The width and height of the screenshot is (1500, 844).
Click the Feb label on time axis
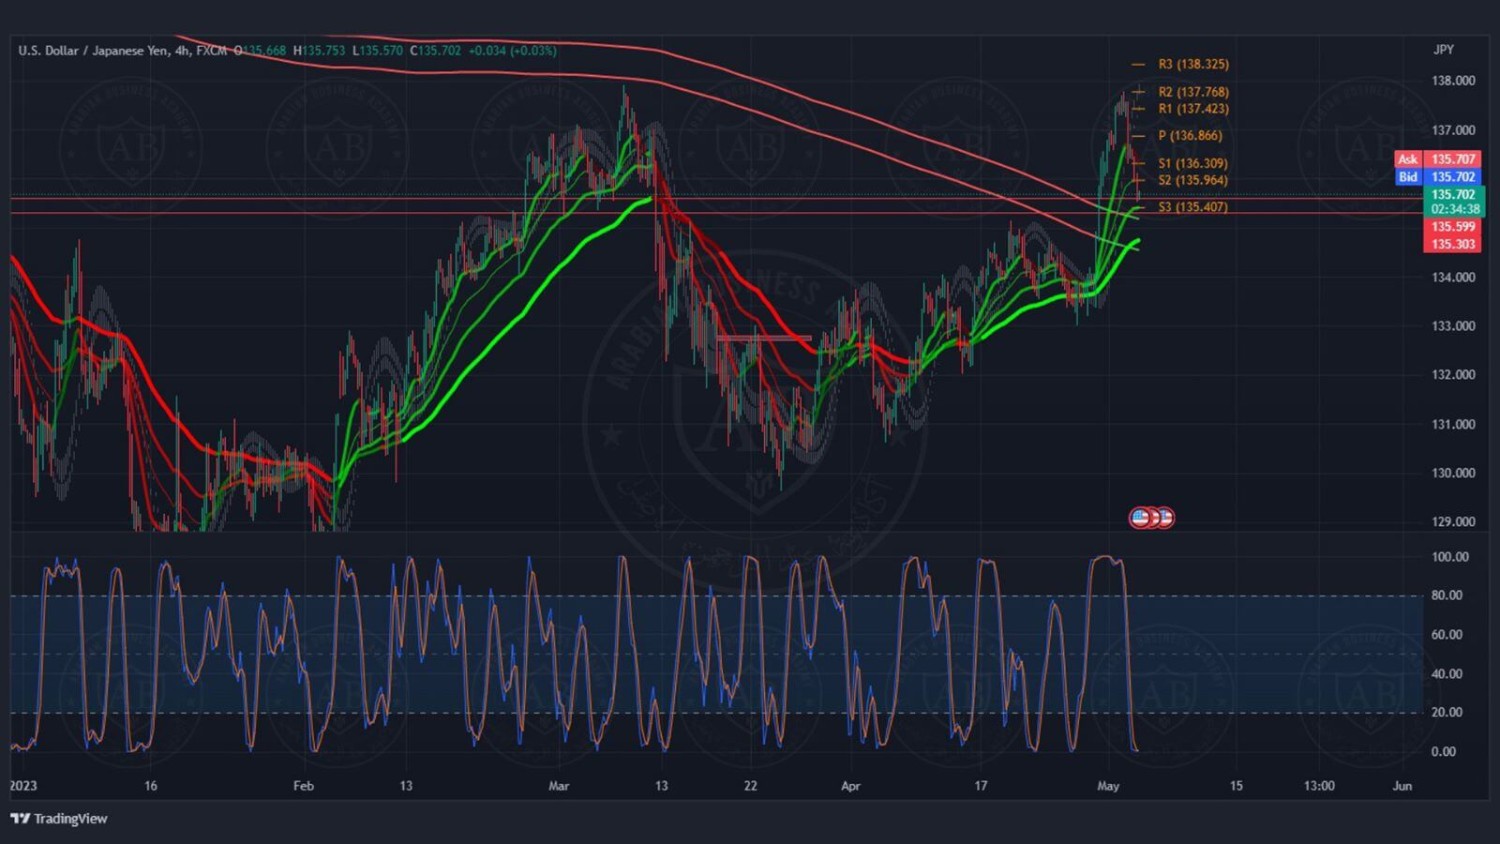click(x=304, y=786)
